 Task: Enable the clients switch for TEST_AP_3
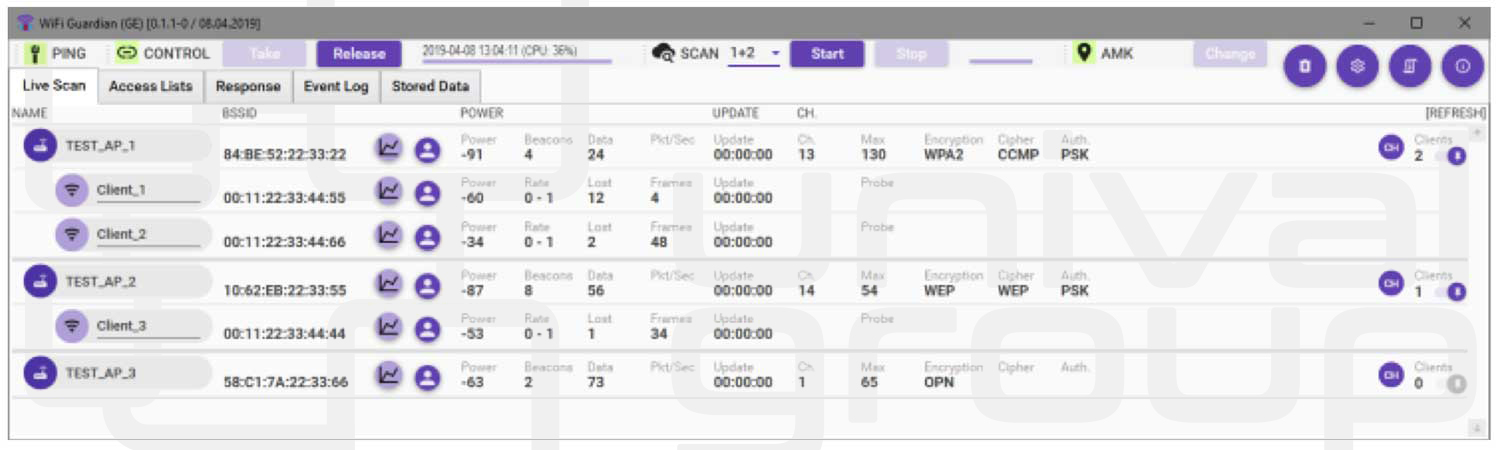coord(1452,383)
